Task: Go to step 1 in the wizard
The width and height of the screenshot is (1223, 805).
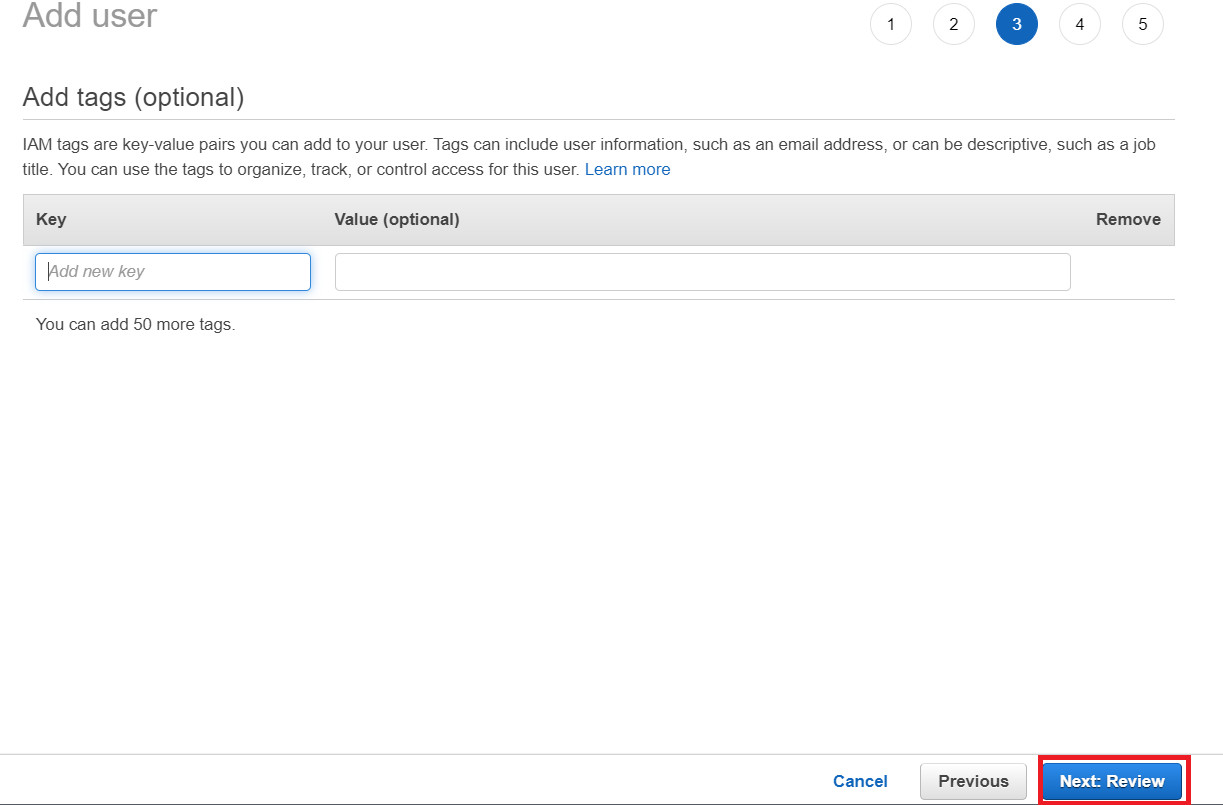Action: click(x=890, y=25)
